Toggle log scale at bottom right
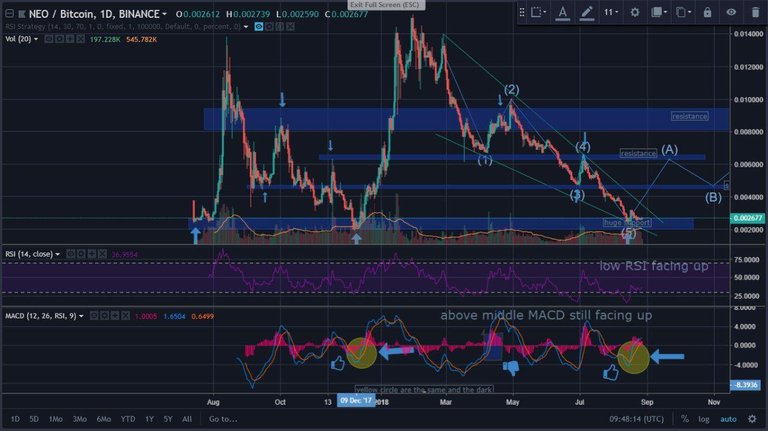Viewport: 768px width, 431px height. point(704,419)
